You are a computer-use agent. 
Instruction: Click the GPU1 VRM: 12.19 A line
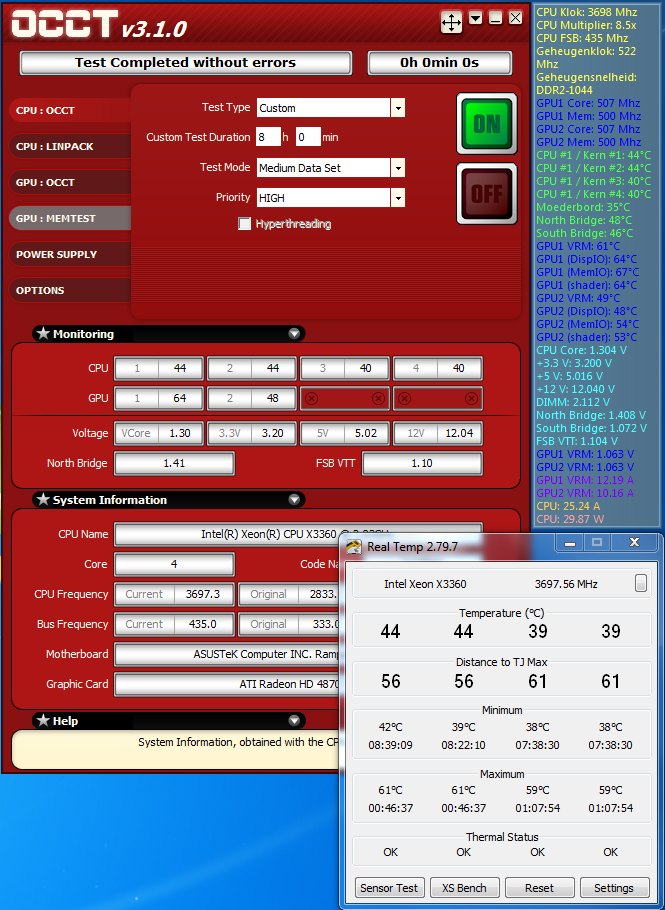point(585,480)
